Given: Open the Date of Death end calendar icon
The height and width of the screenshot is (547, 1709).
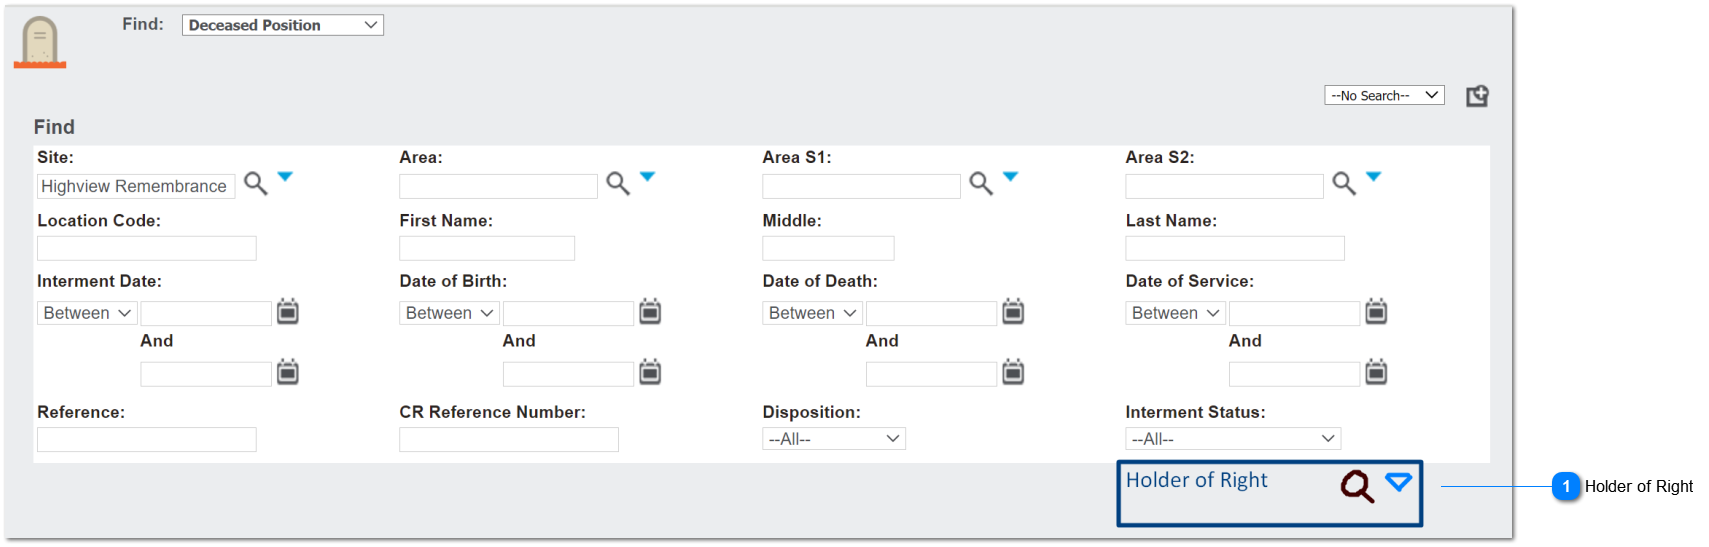Looking at the screenshot, I should (1013, 372).
